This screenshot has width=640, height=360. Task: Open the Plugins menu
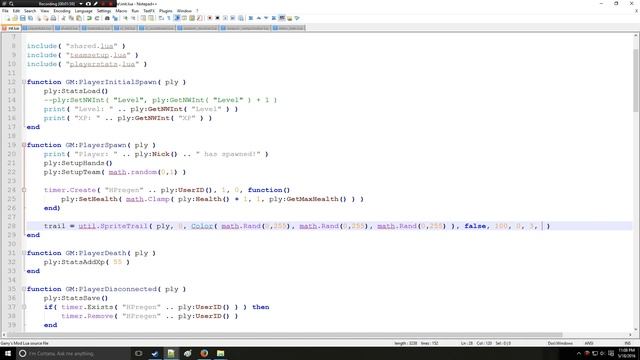click(x=166, y=11)
